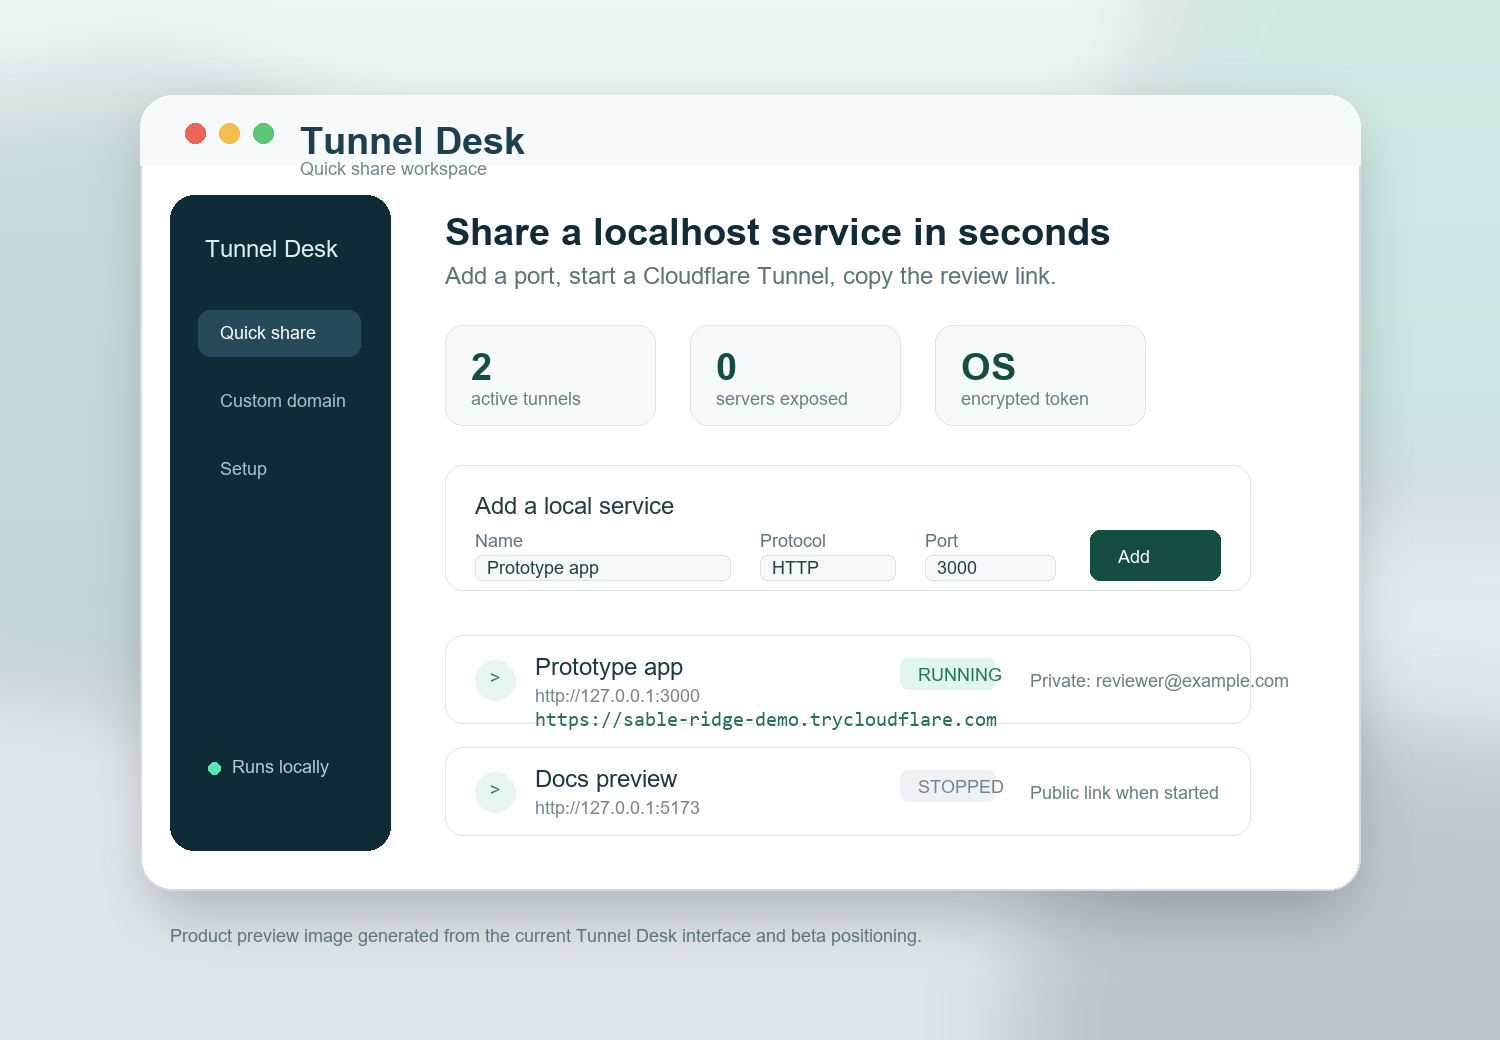1500x1040 pixels.
Task: Click the local URL http://127.0.0.1:3000
Action: 617,696
